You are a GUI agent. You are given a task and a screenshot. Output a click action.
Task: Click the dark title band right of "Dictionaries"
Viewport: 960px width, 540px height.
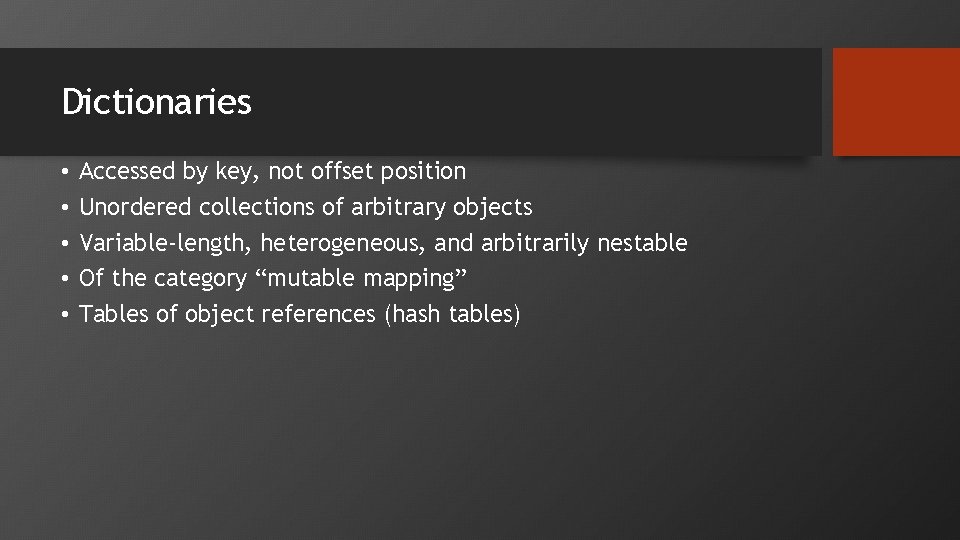540,102
